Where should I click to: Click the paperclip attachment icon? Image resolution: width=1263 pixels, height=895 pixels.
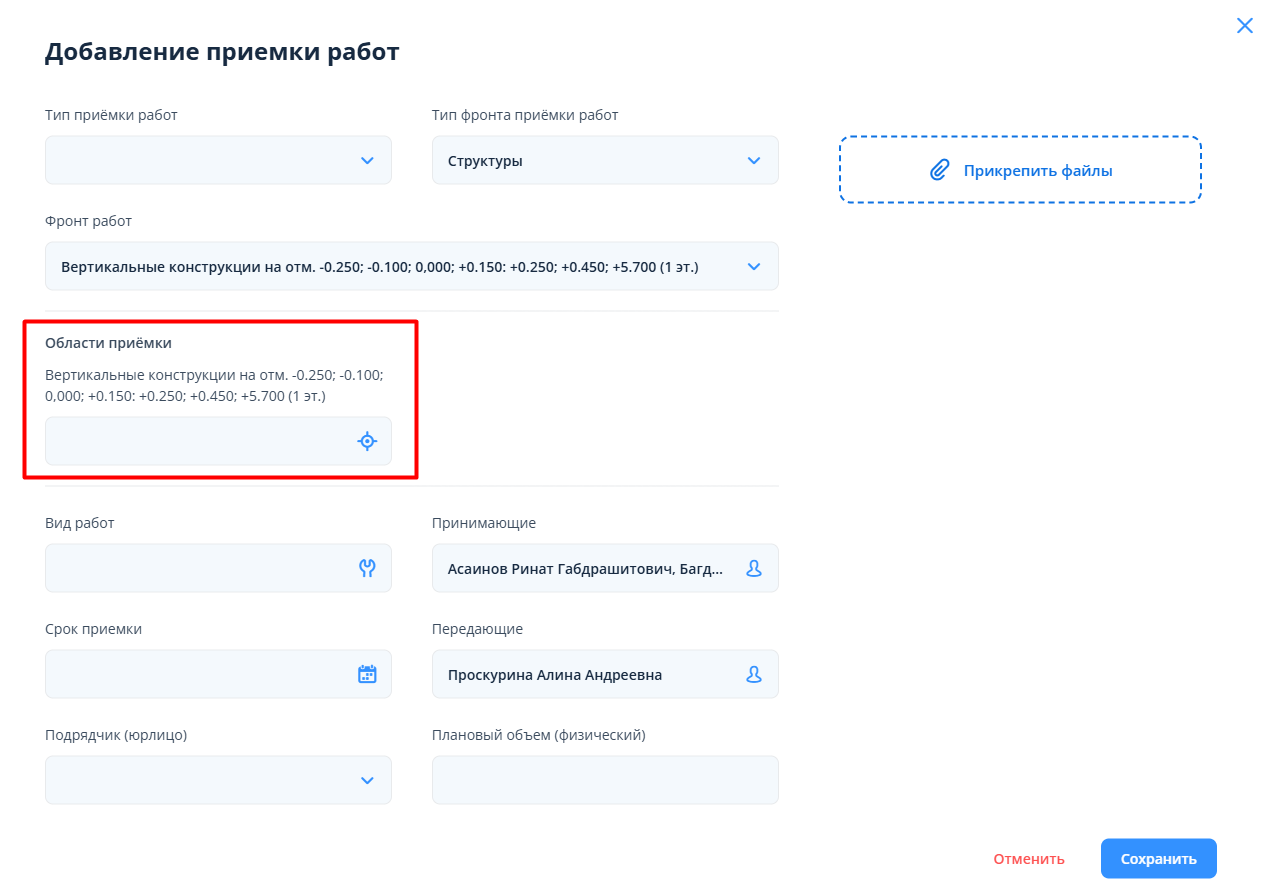coord(939,170)
